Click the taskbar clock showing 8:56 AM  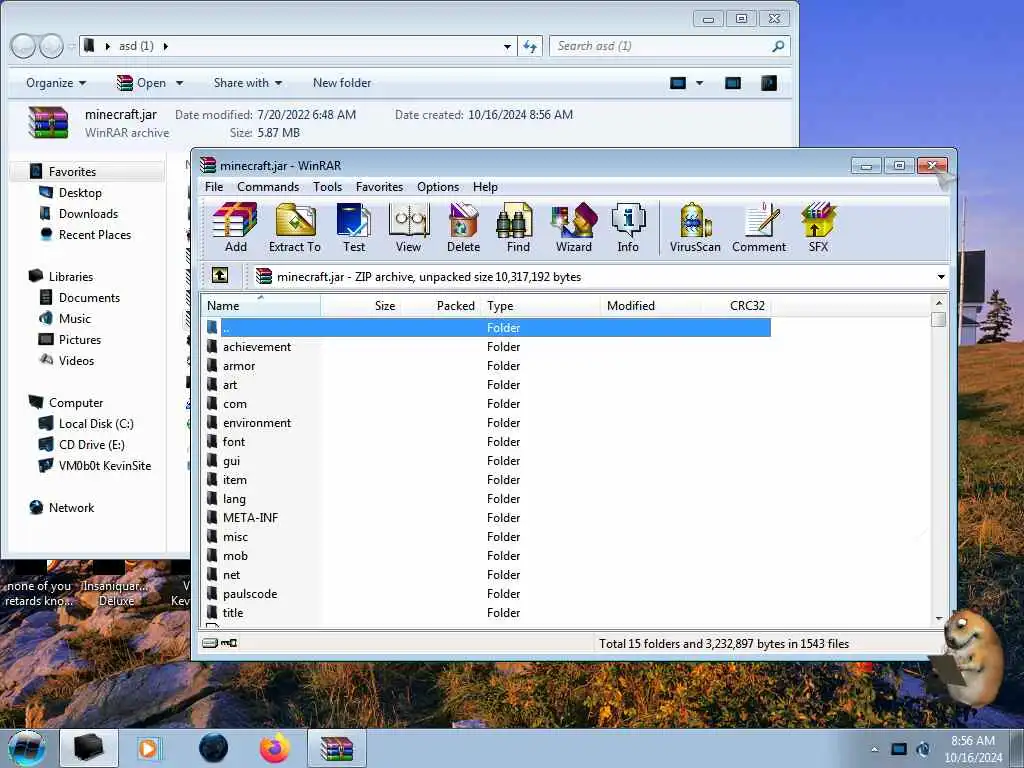click(972, 749)
